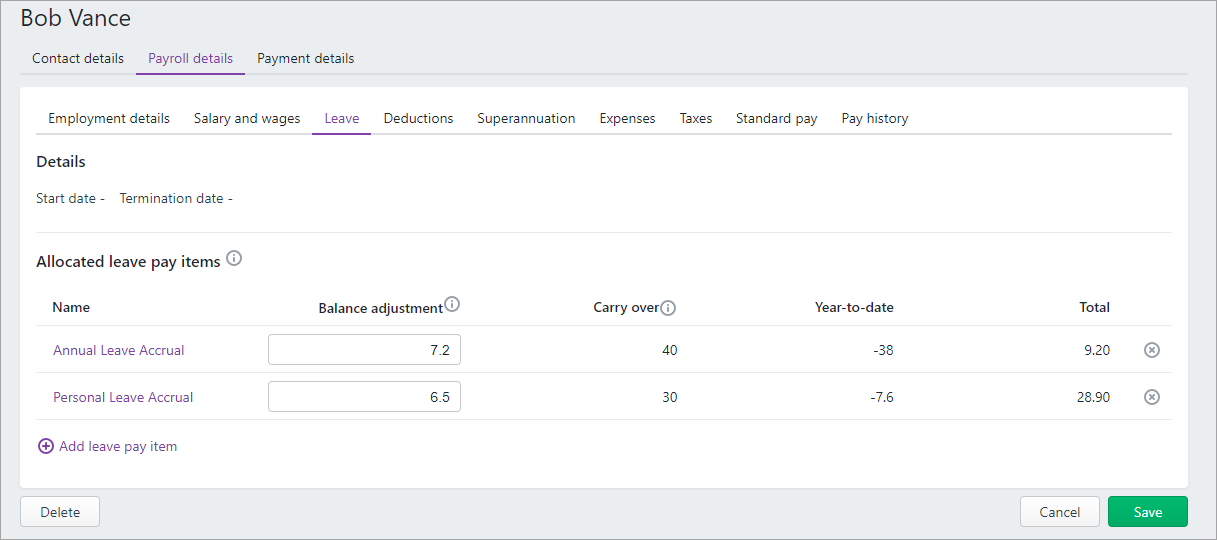The width and height of the screenshot is (1217, 540).
Task: Click the Balance adjustment info icon
Action: (452, 305)
